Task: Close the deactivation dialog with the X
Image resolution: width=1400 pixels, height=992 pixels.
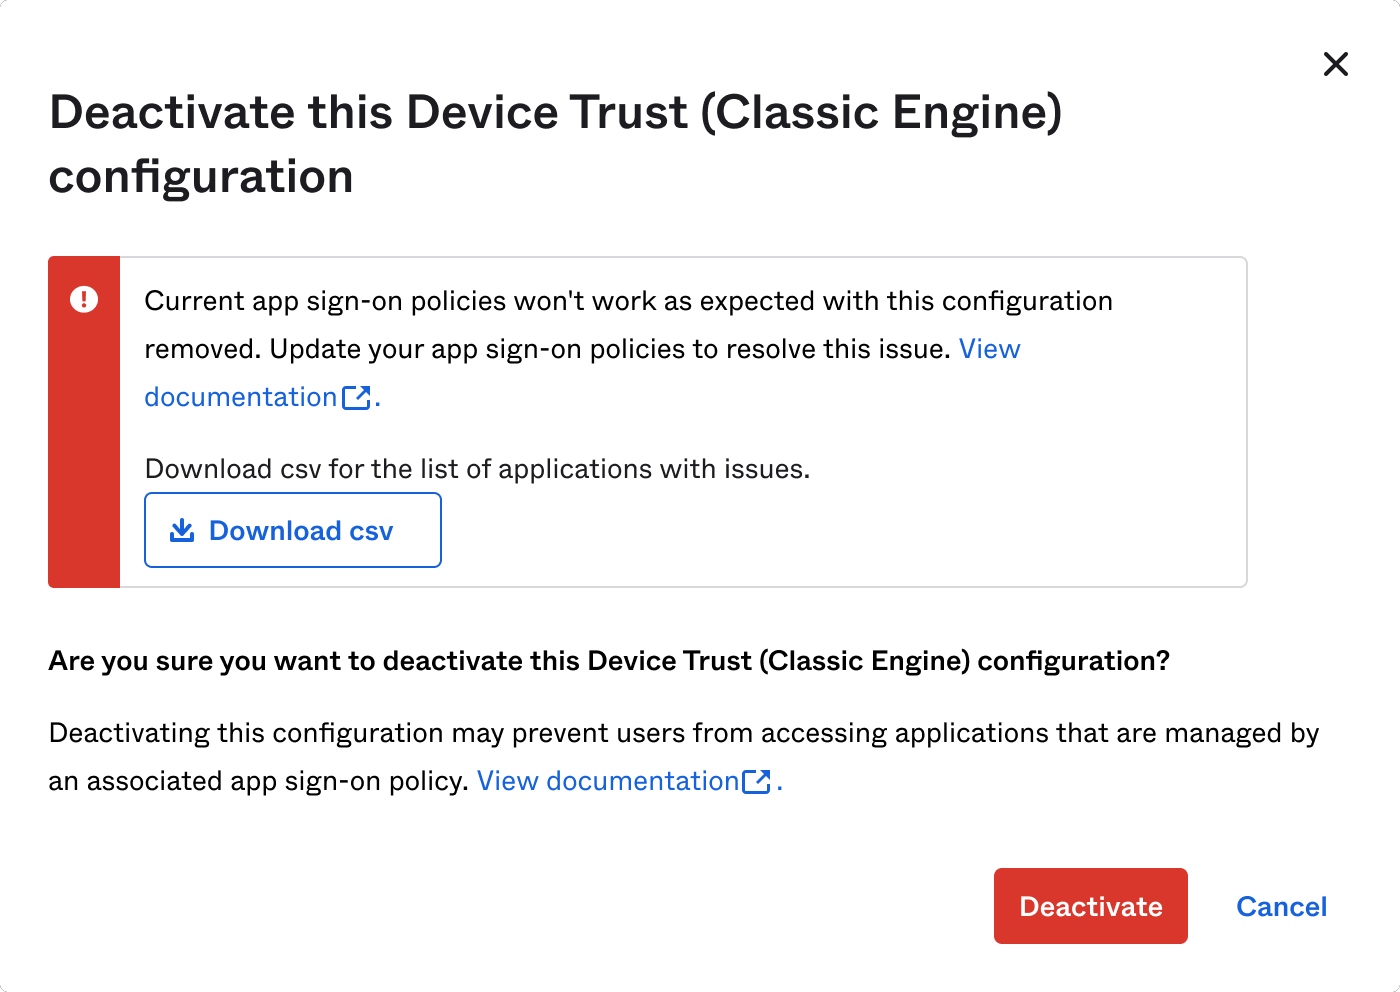Action: click(x=1335, y=64)
